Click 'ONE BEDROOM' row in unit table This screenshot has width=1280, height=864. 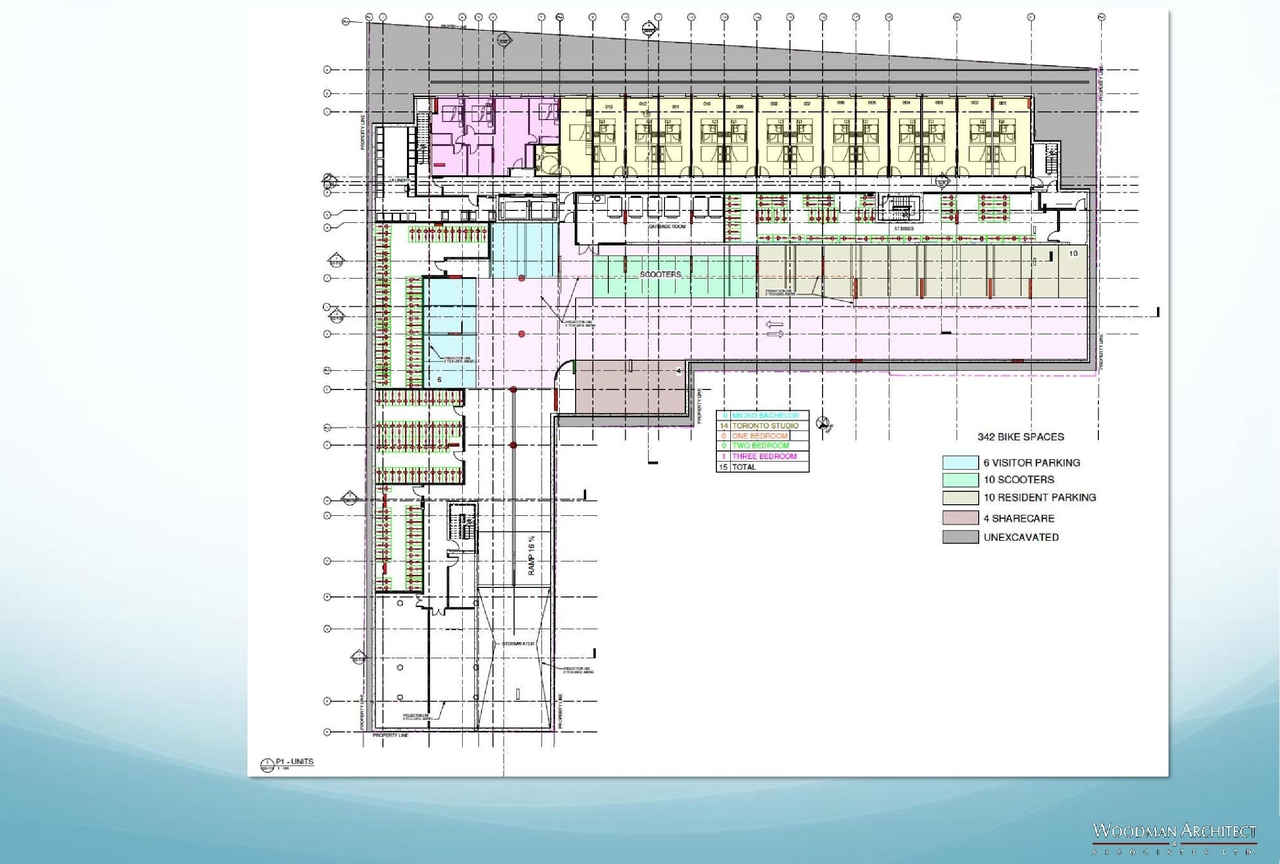coord(762,436)
